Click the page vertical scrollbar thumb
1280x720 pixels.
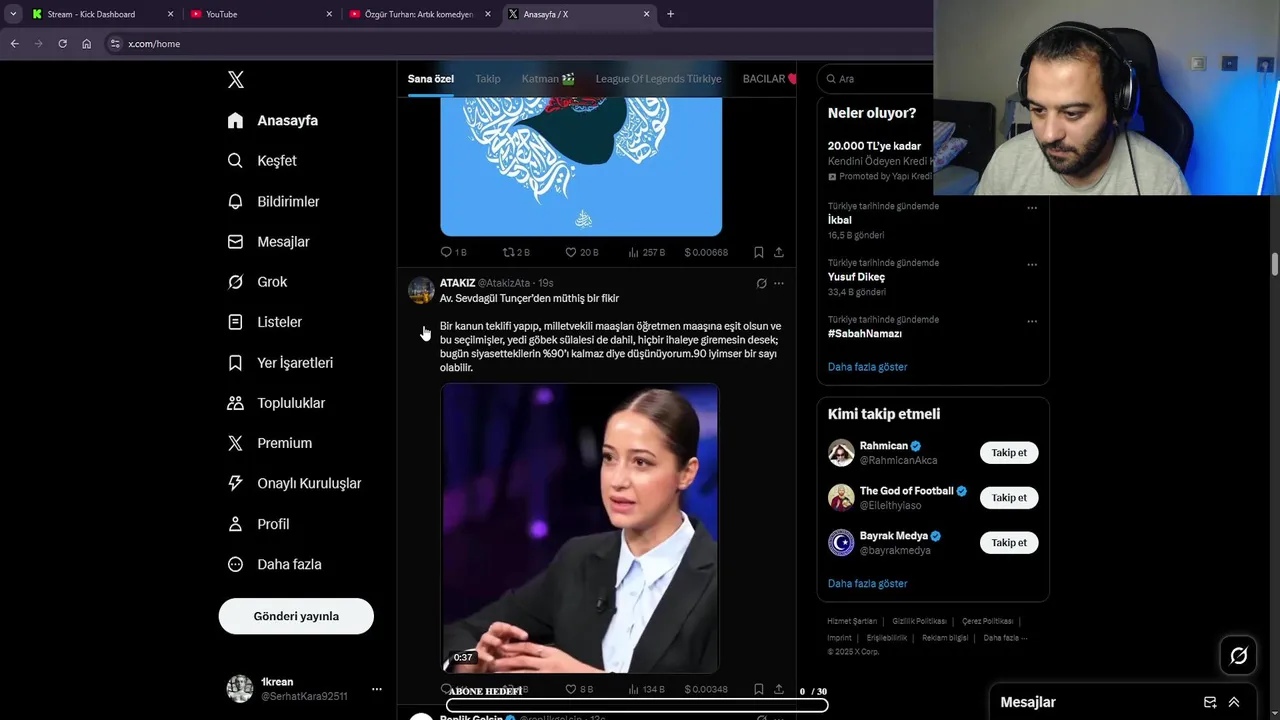click(x=1275, y=264)
